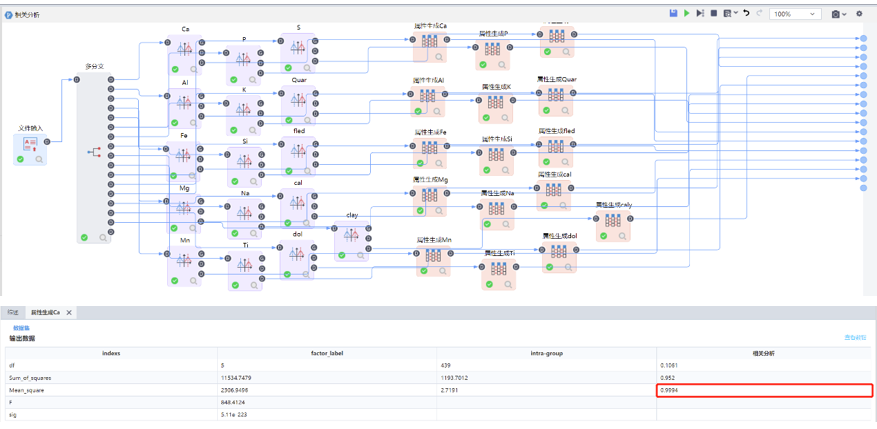This screenshot has width=877, height=429.
Task: Run the workflow with green play button
Action: [x=687, y=14]
